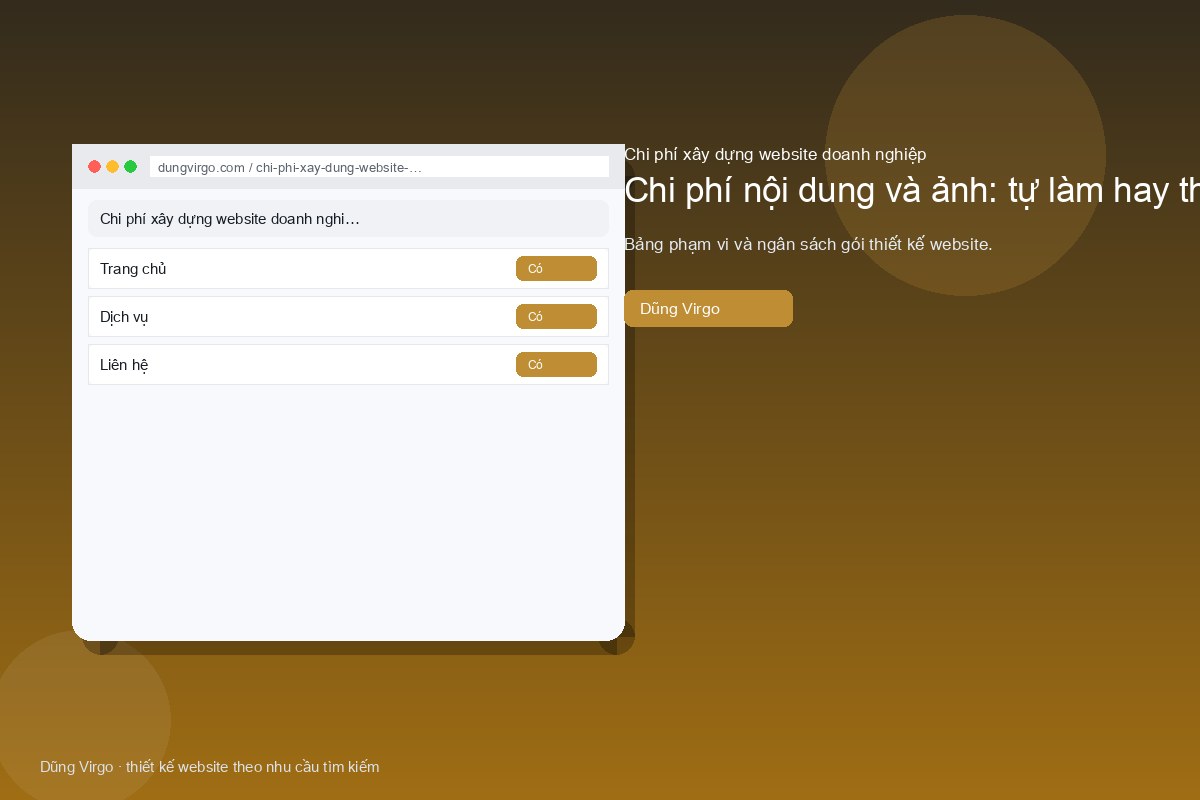Image resolution: width=1200 pixels, height=800 pixels.
Task: Click the green maximize dot in mock browser
Action: coord(131,167)
